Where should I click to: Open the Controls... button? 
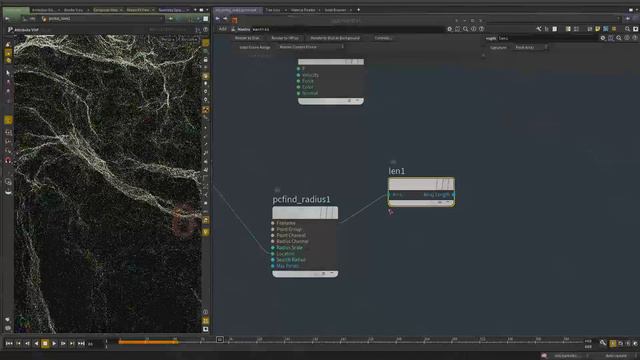click(383, 38)
